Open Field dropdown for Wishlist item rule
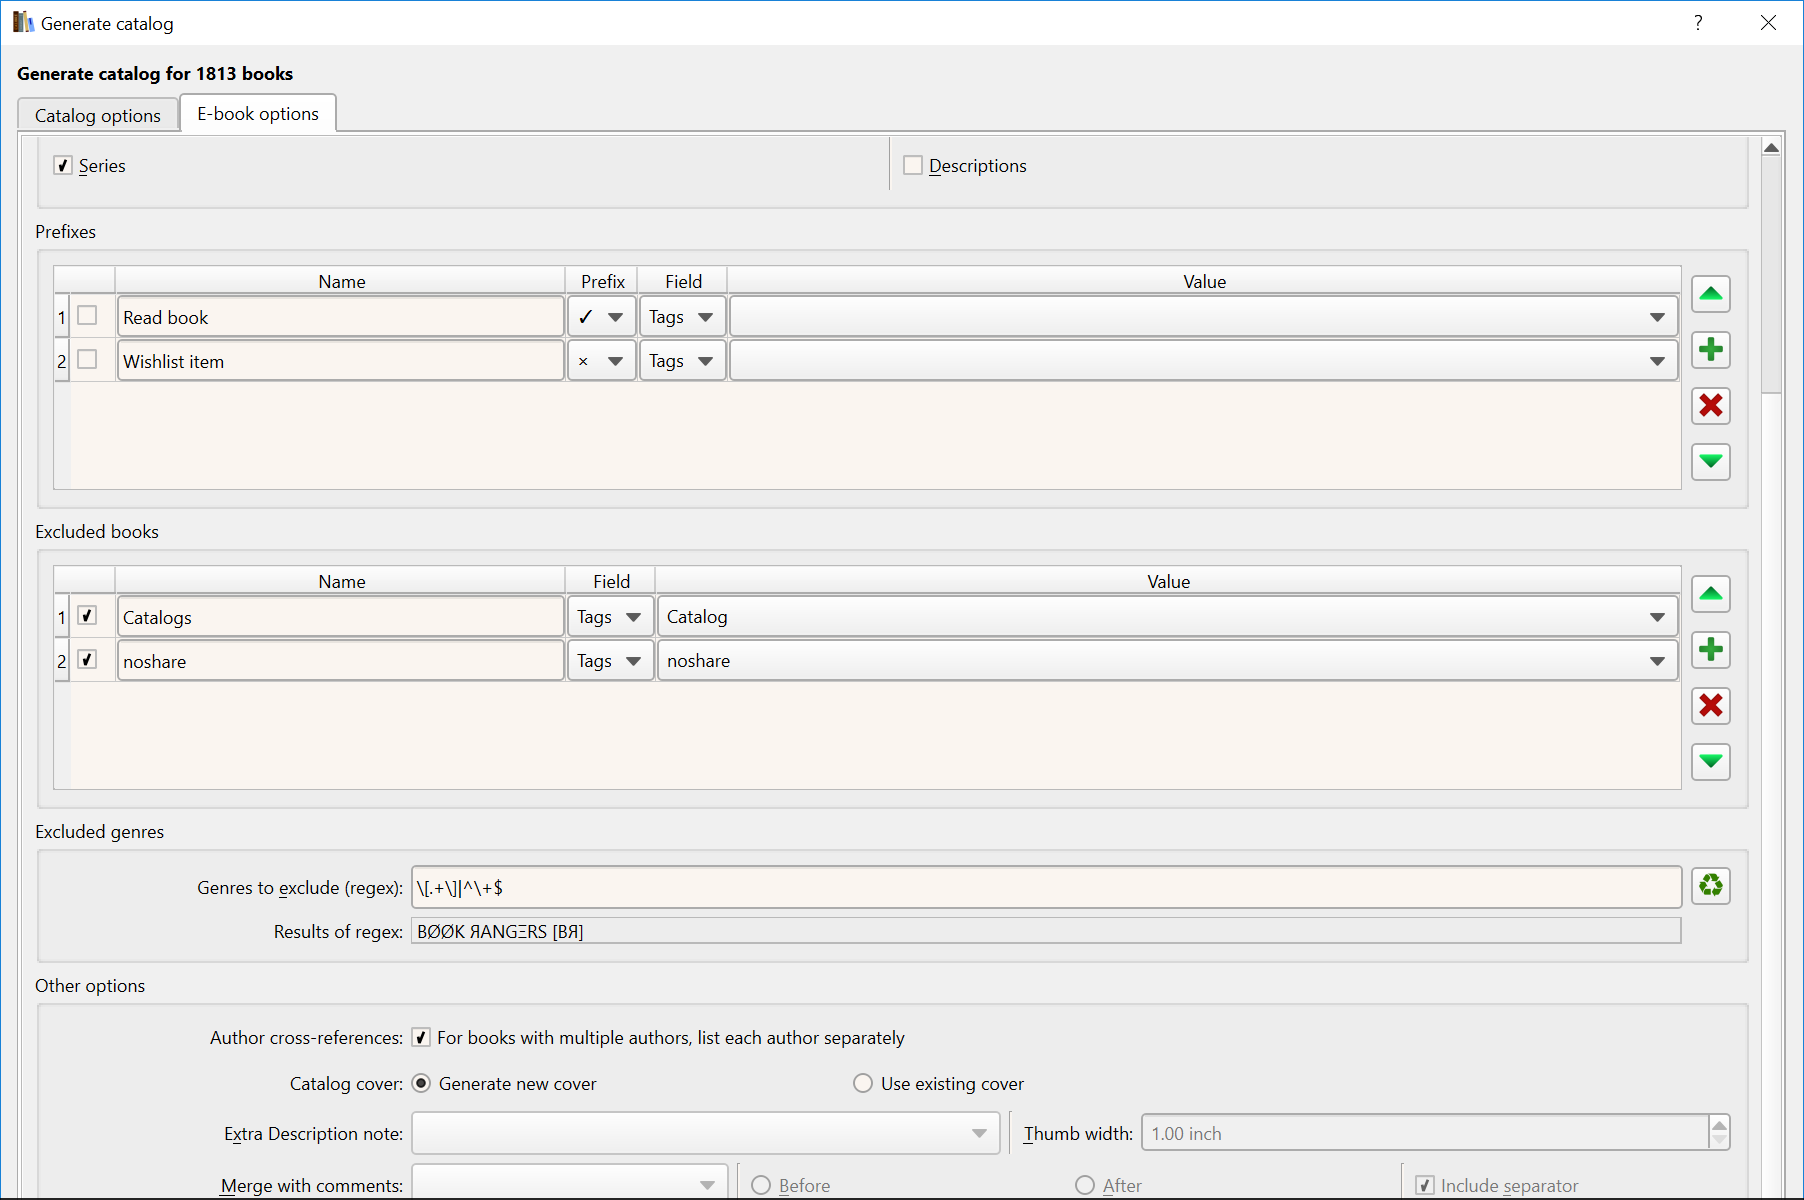 click(x=682, y=361)
